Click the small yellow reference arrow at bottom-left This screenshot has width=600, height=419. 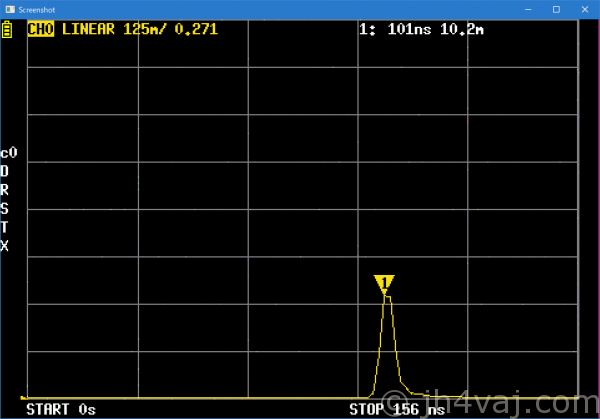[24, 397]
